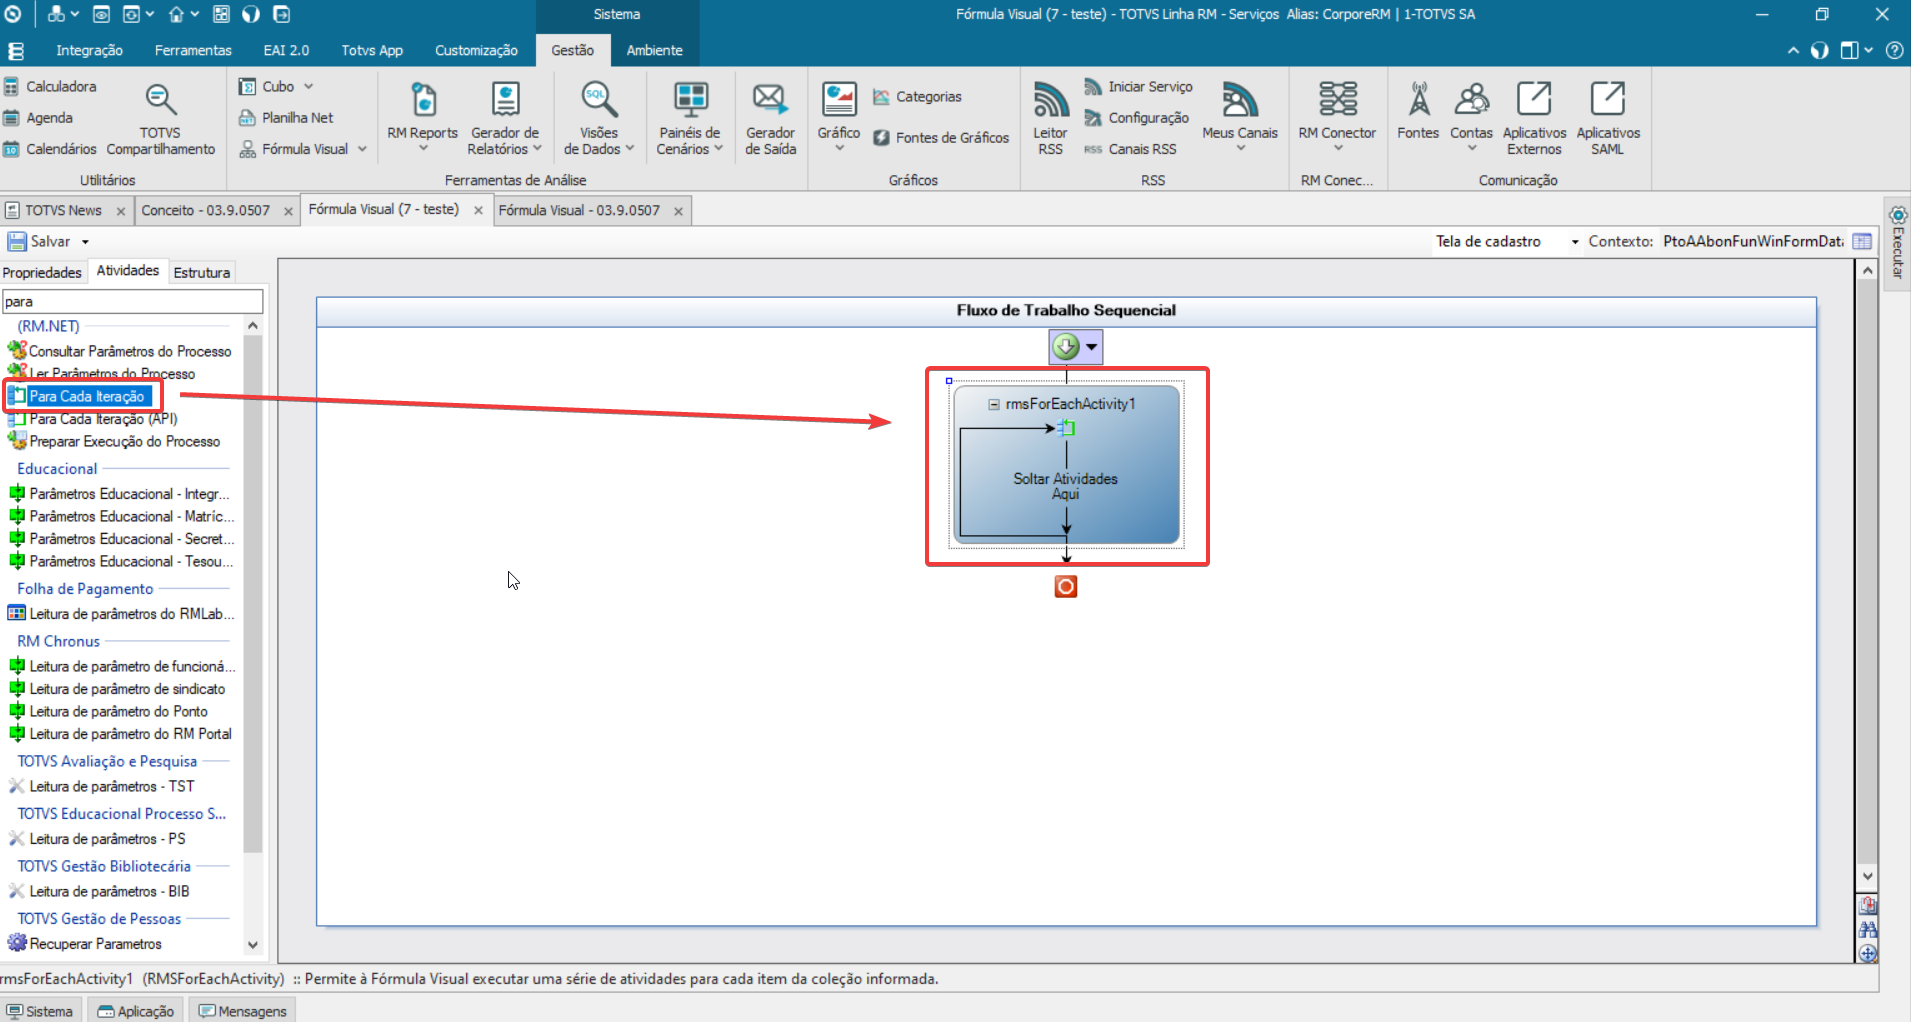This screenshot has width=1911, height=1022.
Task: Switch to the Propriedades panel tab
Action: (42, 272)
